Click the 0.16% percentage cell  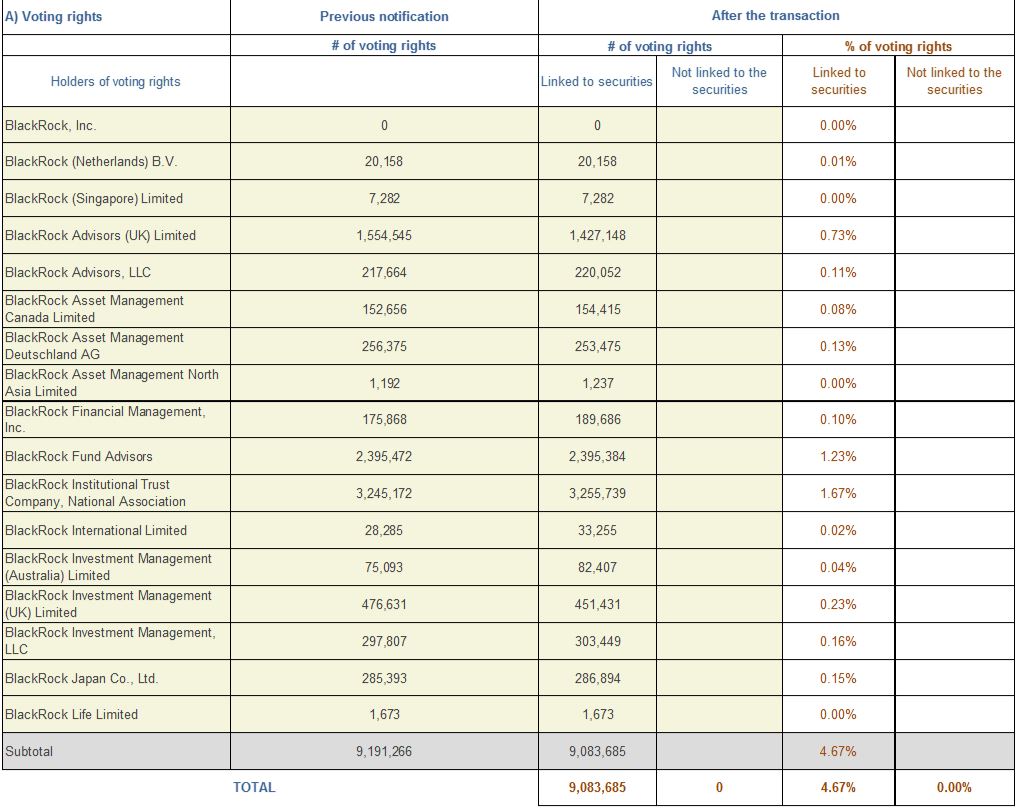[838, 641]
